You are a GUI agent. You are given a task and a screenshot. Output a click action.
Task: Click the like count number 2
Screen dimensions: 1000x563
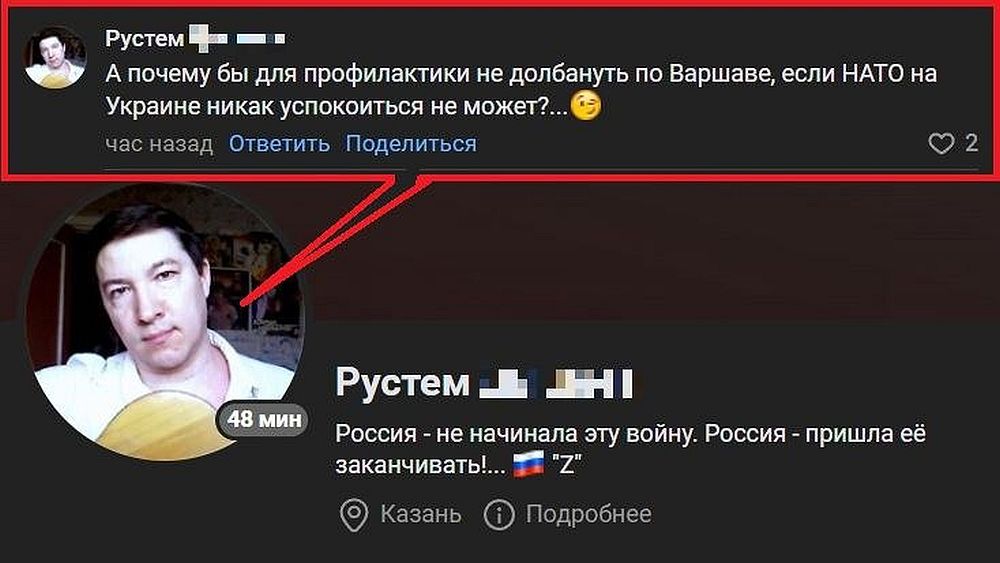(x=971, y=143)
